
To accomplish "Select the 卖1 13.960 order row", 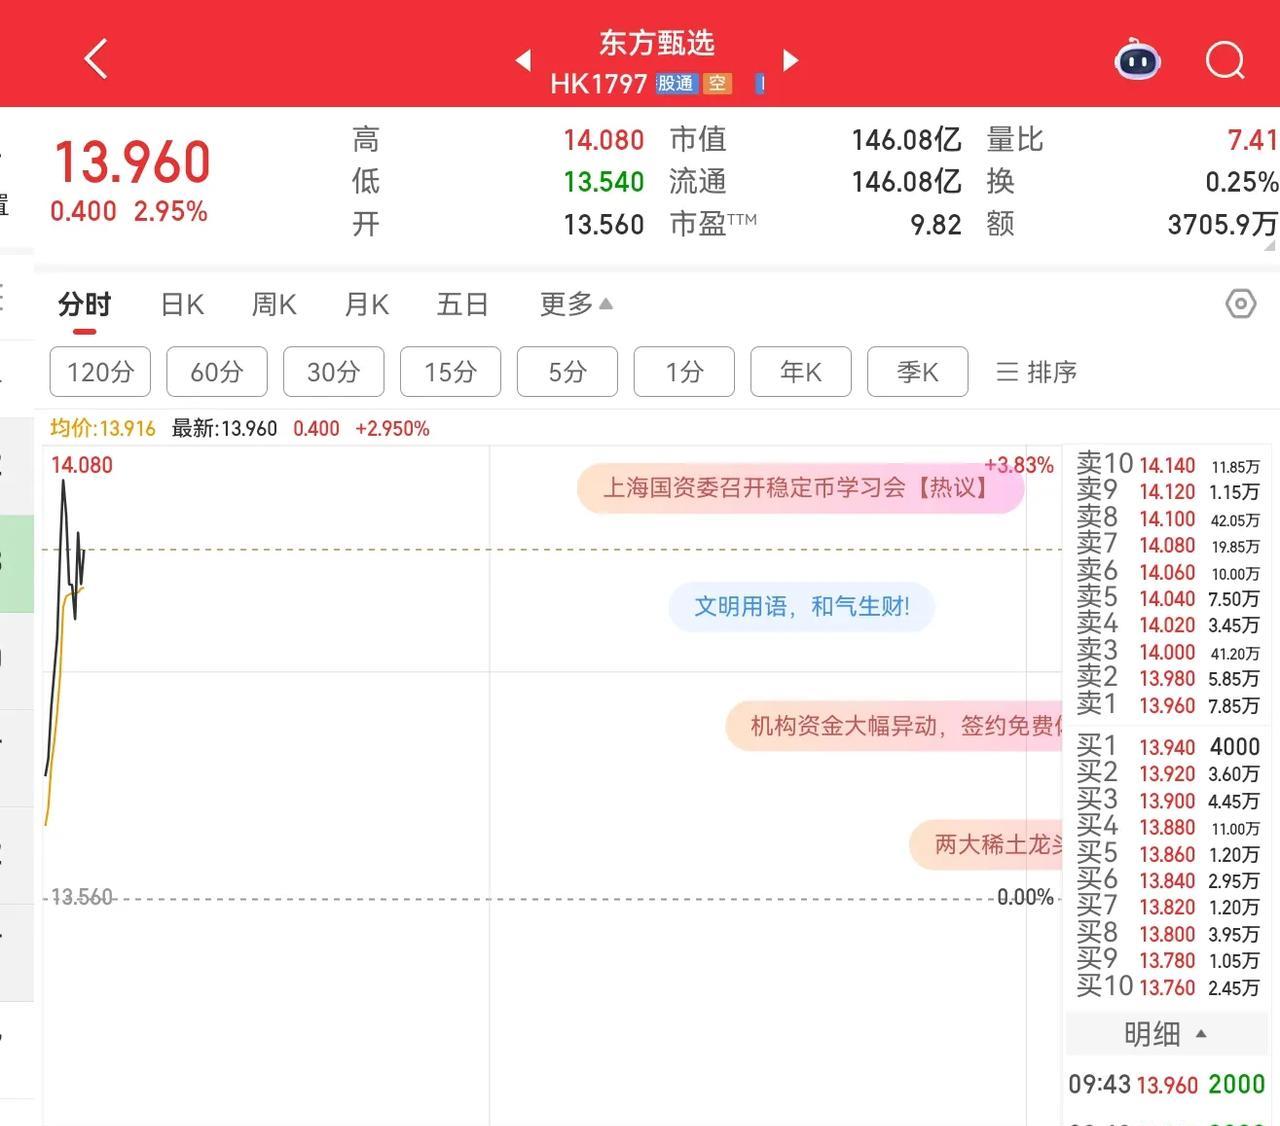I will pos(1168,705).
